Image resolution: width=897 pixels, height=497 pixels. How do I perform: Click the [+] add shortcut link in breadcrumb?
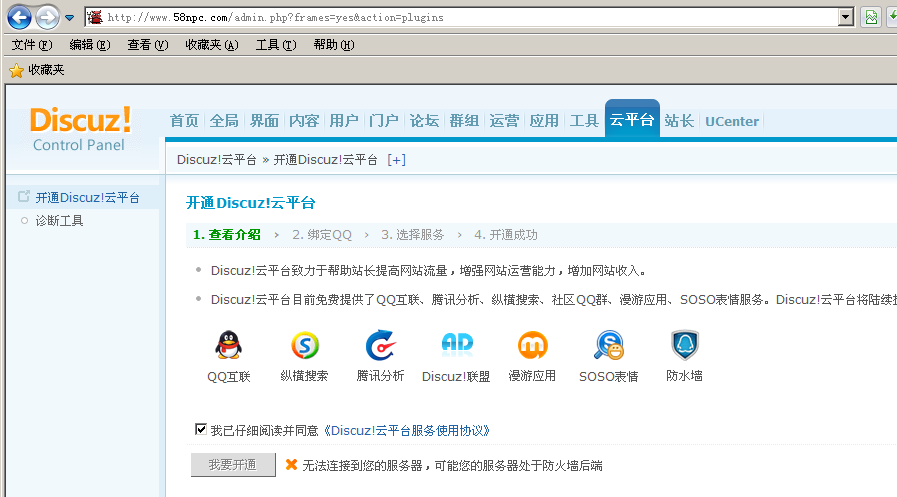click(x=396, y=160)
